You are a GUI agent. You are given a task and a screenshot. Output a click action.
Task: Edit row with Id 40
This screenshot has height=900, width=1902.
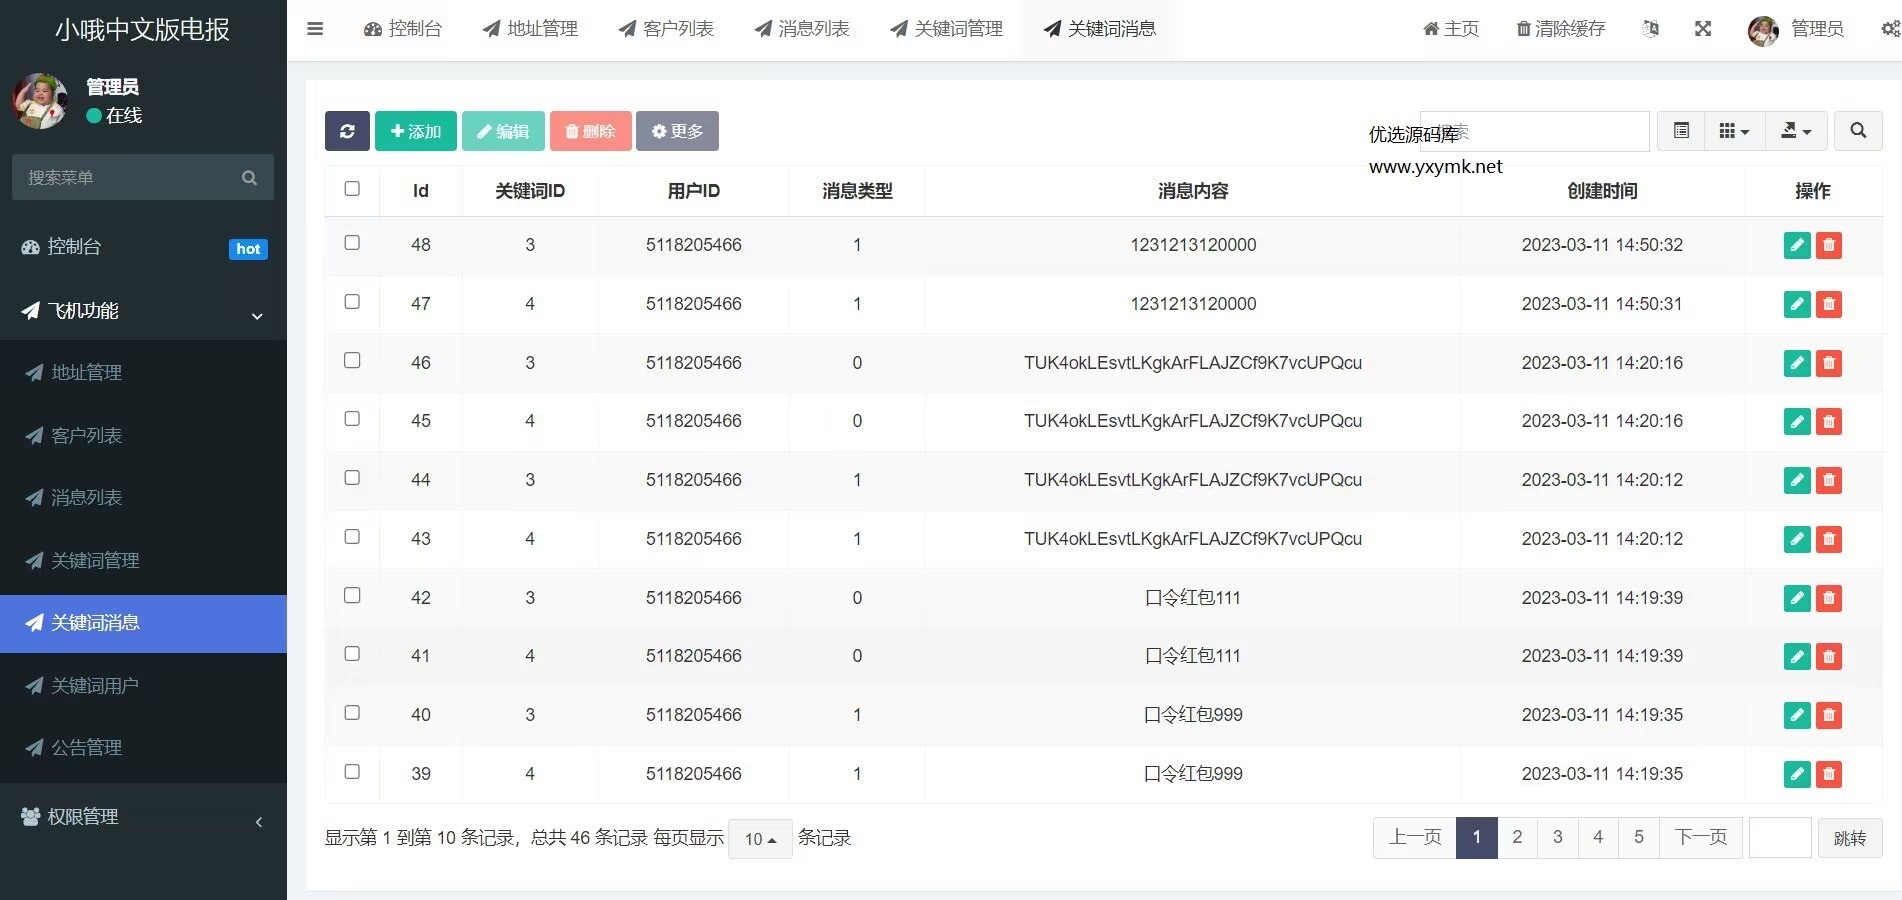1797,715
